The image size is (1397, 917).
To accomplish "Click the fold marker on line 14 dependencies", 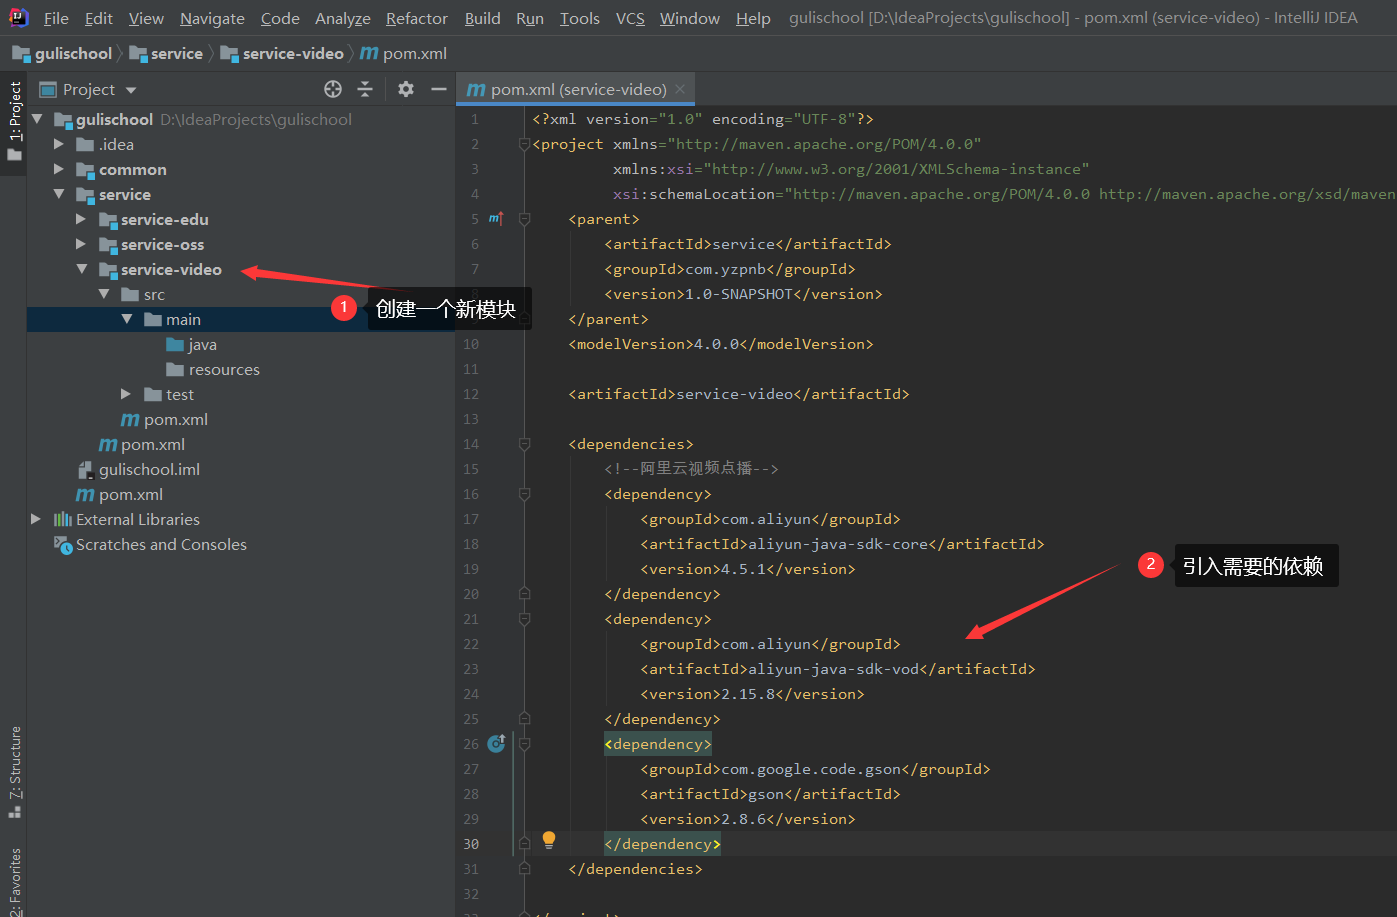I will pos(524,443).
